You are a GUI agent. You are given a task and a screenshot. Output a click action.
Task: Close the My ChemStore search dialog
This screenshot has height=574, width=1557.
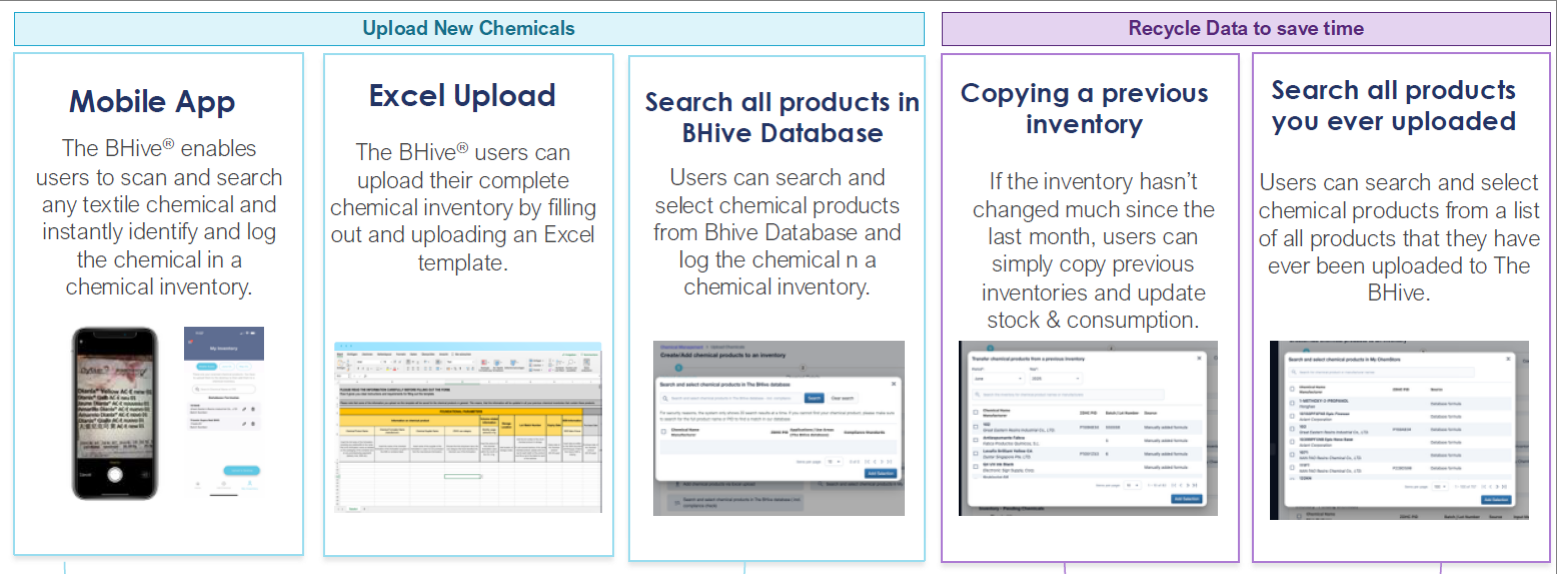click(1508, 359)
